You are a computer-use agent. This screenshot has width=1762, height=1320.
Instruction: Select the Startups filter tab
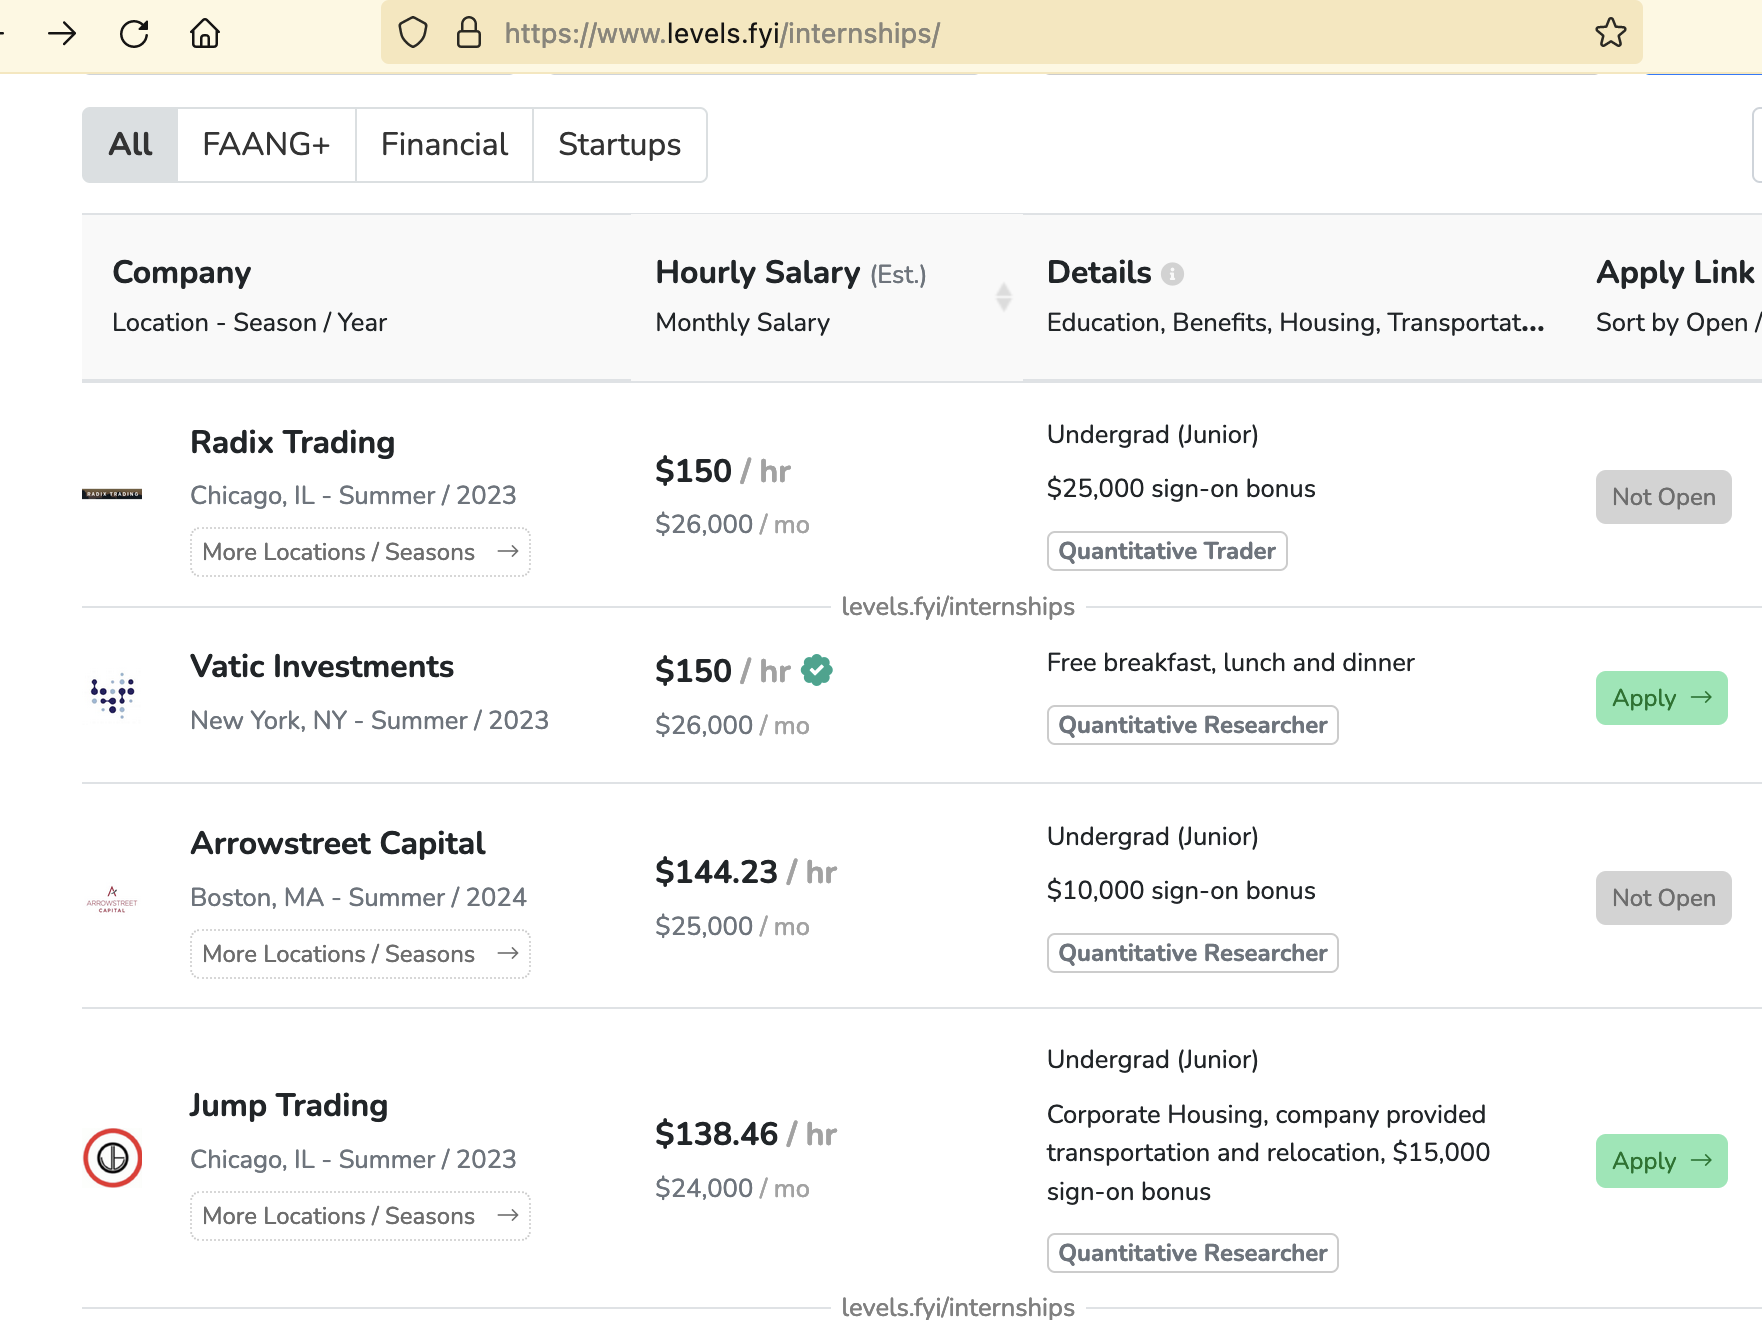(x=619, y=145)
